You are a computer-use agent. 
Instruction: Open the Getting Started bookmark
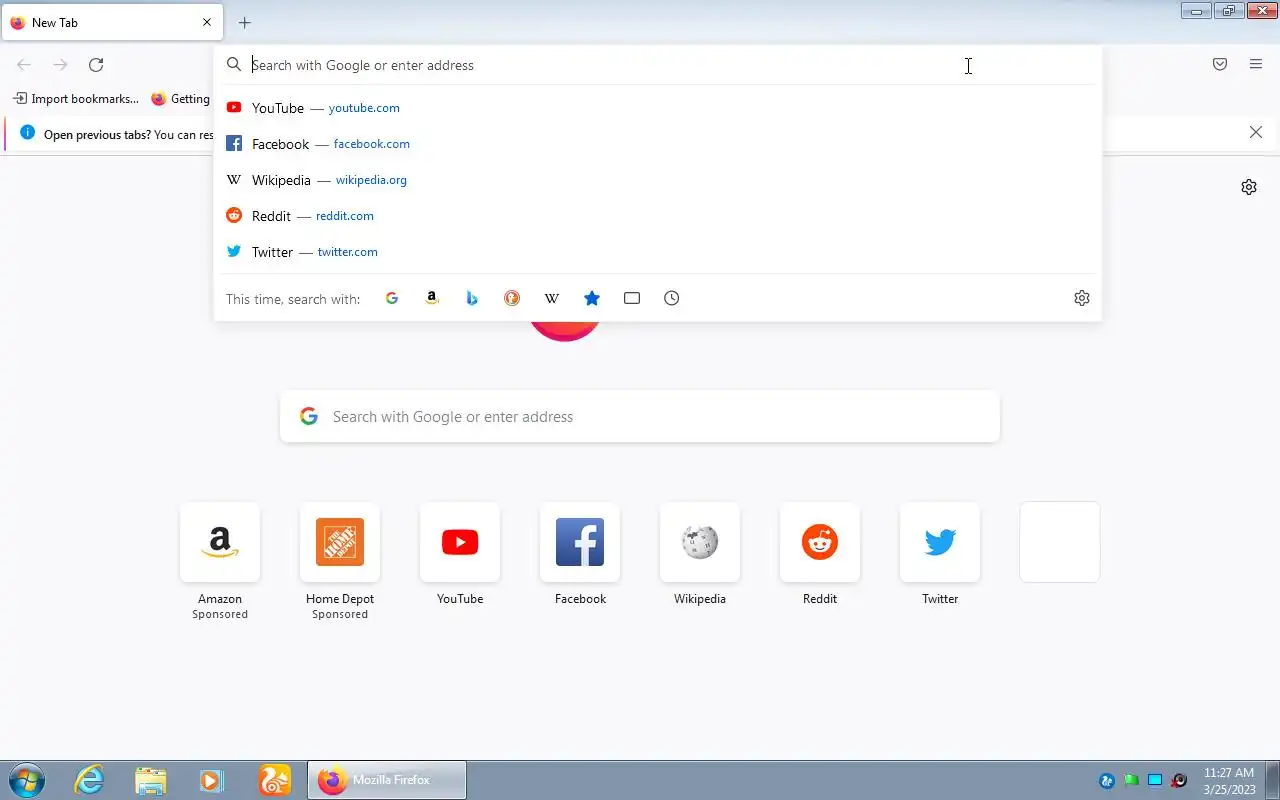180,99
